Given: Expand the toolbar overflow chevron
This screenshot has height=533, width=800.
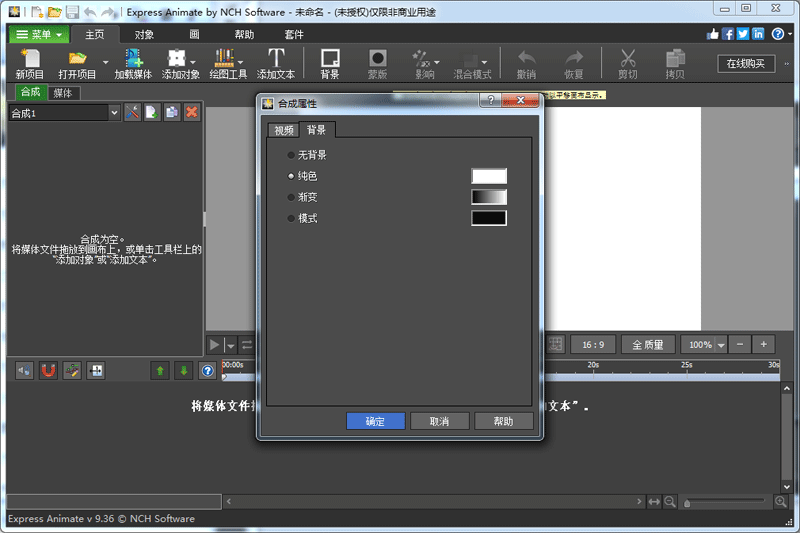Looking at the screenshot, I should 786,64.
